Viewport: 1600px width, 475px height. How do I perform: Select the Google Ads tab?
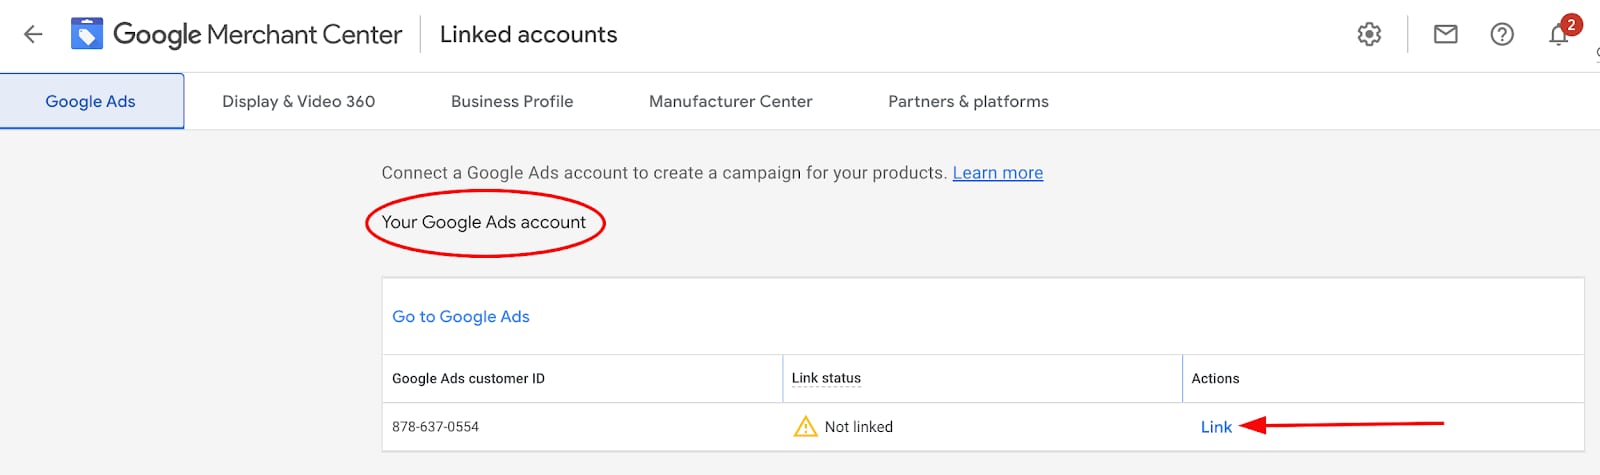point(91,102)
